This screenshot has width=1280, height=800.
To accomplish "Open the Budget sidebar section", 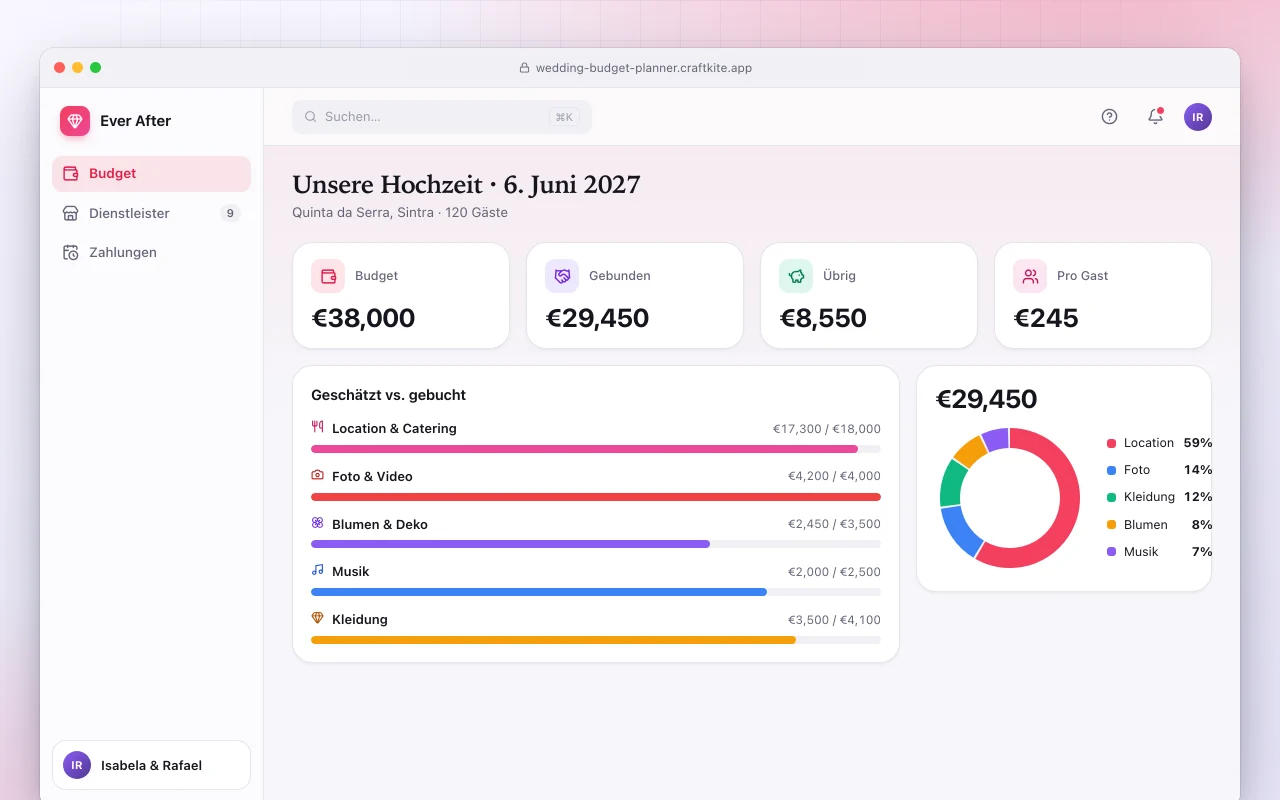I will point(151,173).
